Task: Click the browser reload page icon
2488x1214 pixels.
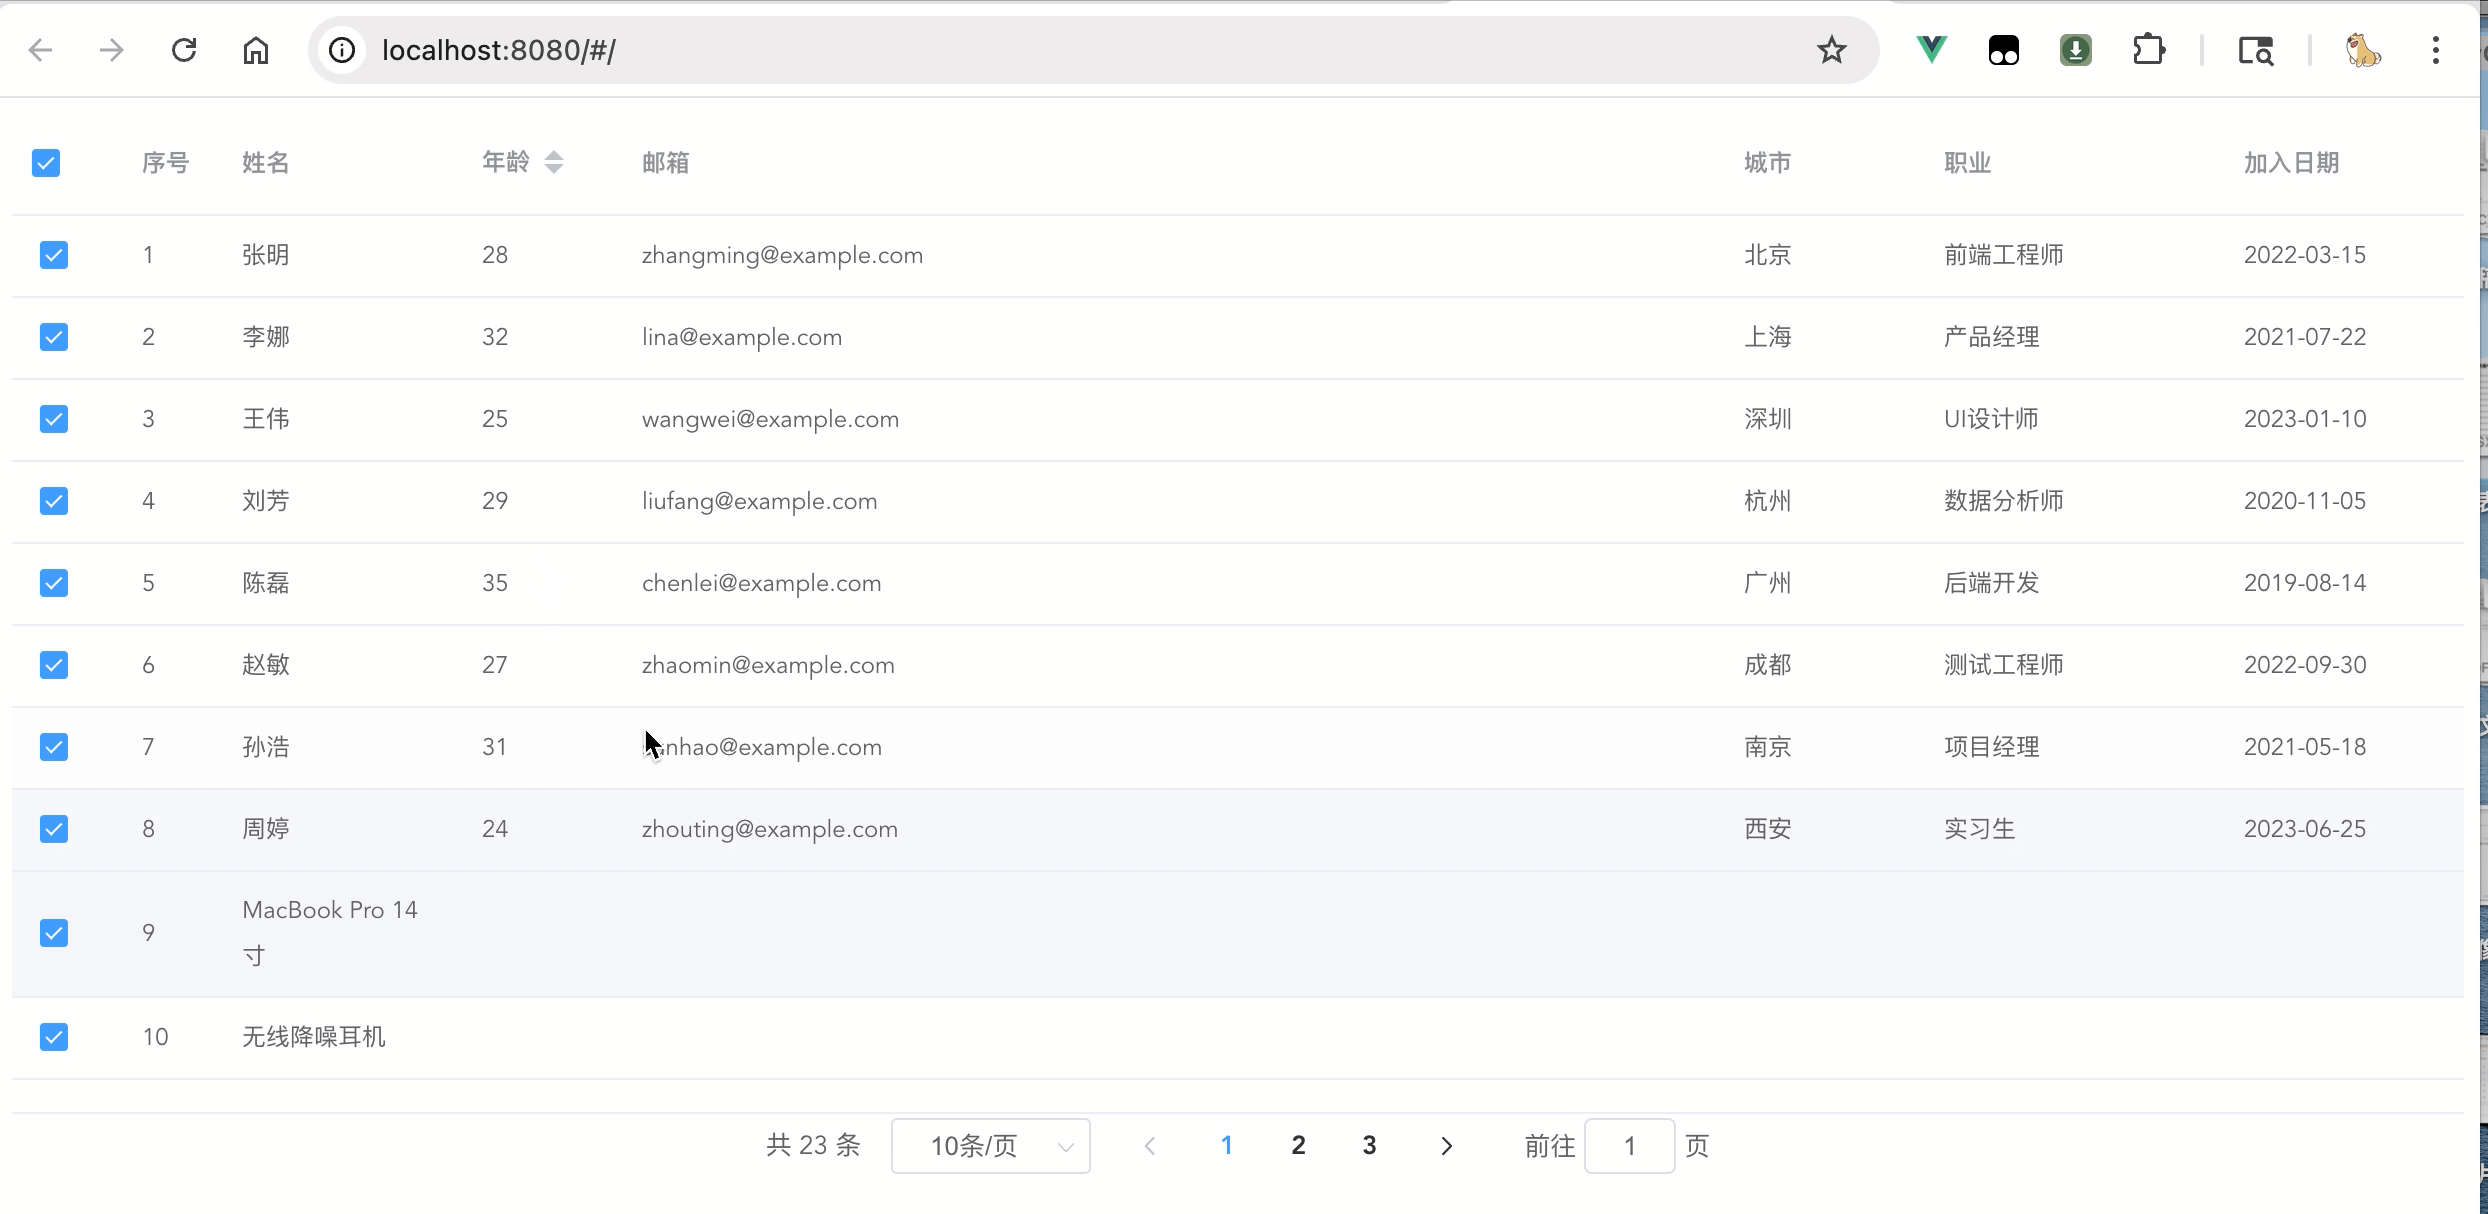Action: [x=184, y=50]
